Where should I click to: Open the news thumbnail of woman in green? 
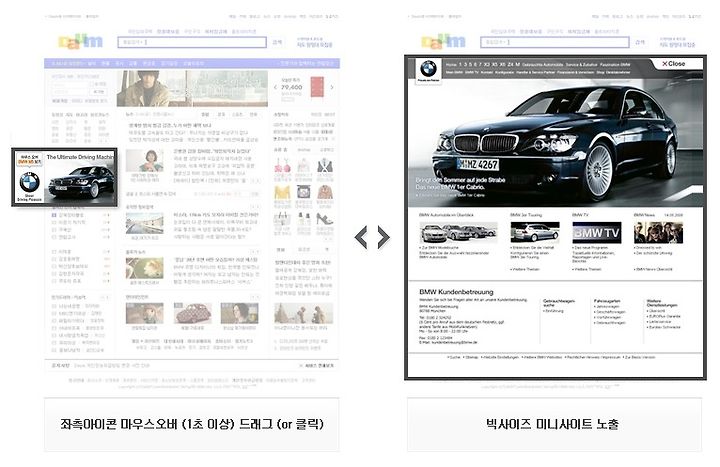point(145,161)
